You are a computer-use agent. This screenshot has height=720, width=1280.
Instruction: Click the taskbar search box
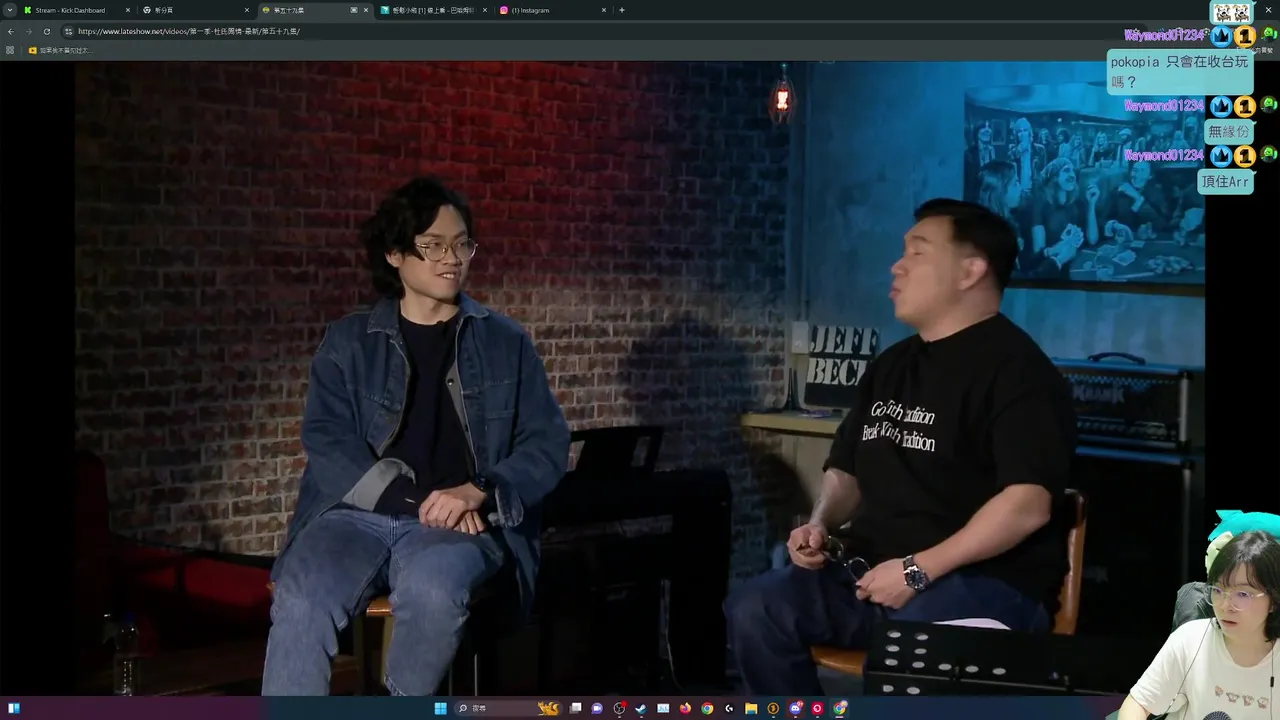[509, 708]
